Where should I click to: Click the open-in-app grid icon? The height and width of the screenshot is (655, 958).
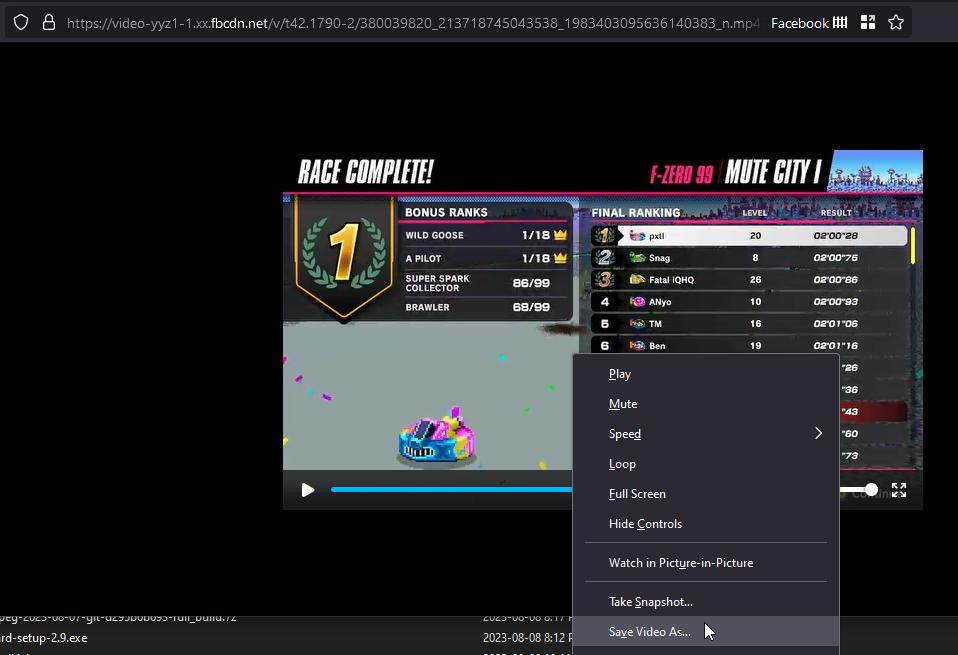(x=867, y=22)
